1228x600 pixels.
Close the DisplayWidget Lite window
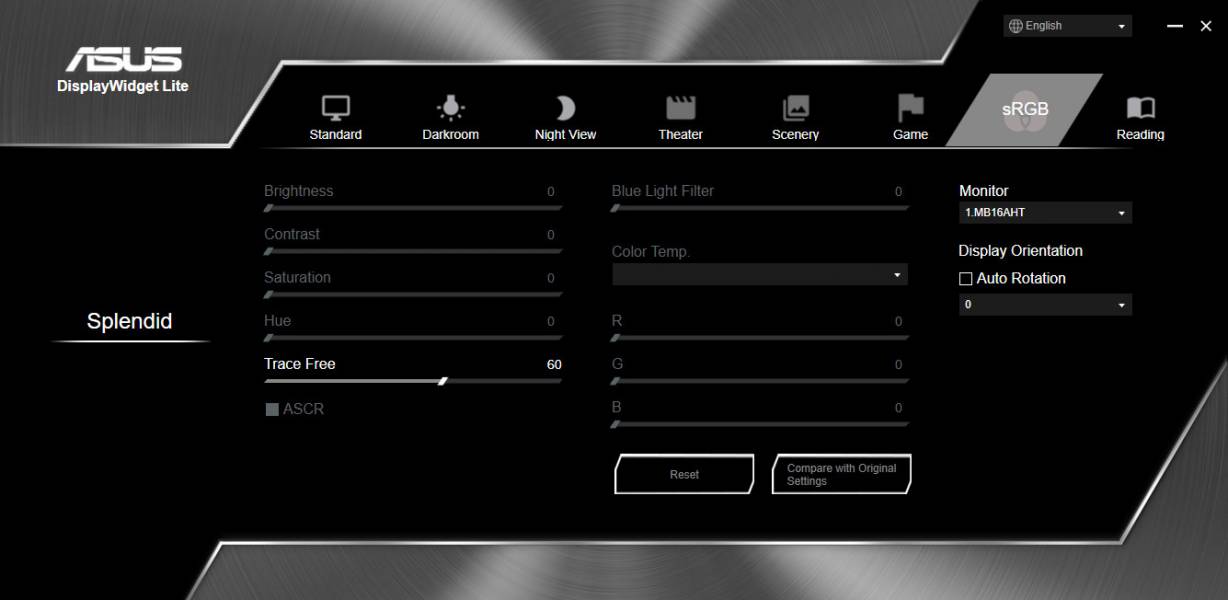1206,26
